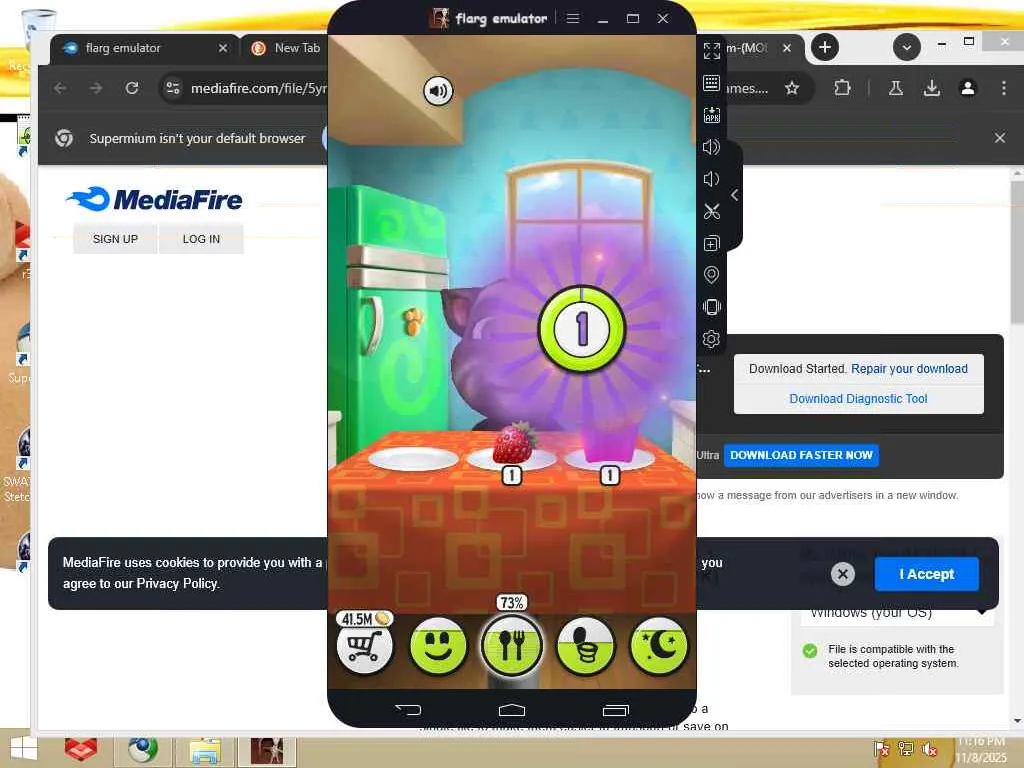
Task: Close the flarg emulator browser tab
Action: pos(223,48)
